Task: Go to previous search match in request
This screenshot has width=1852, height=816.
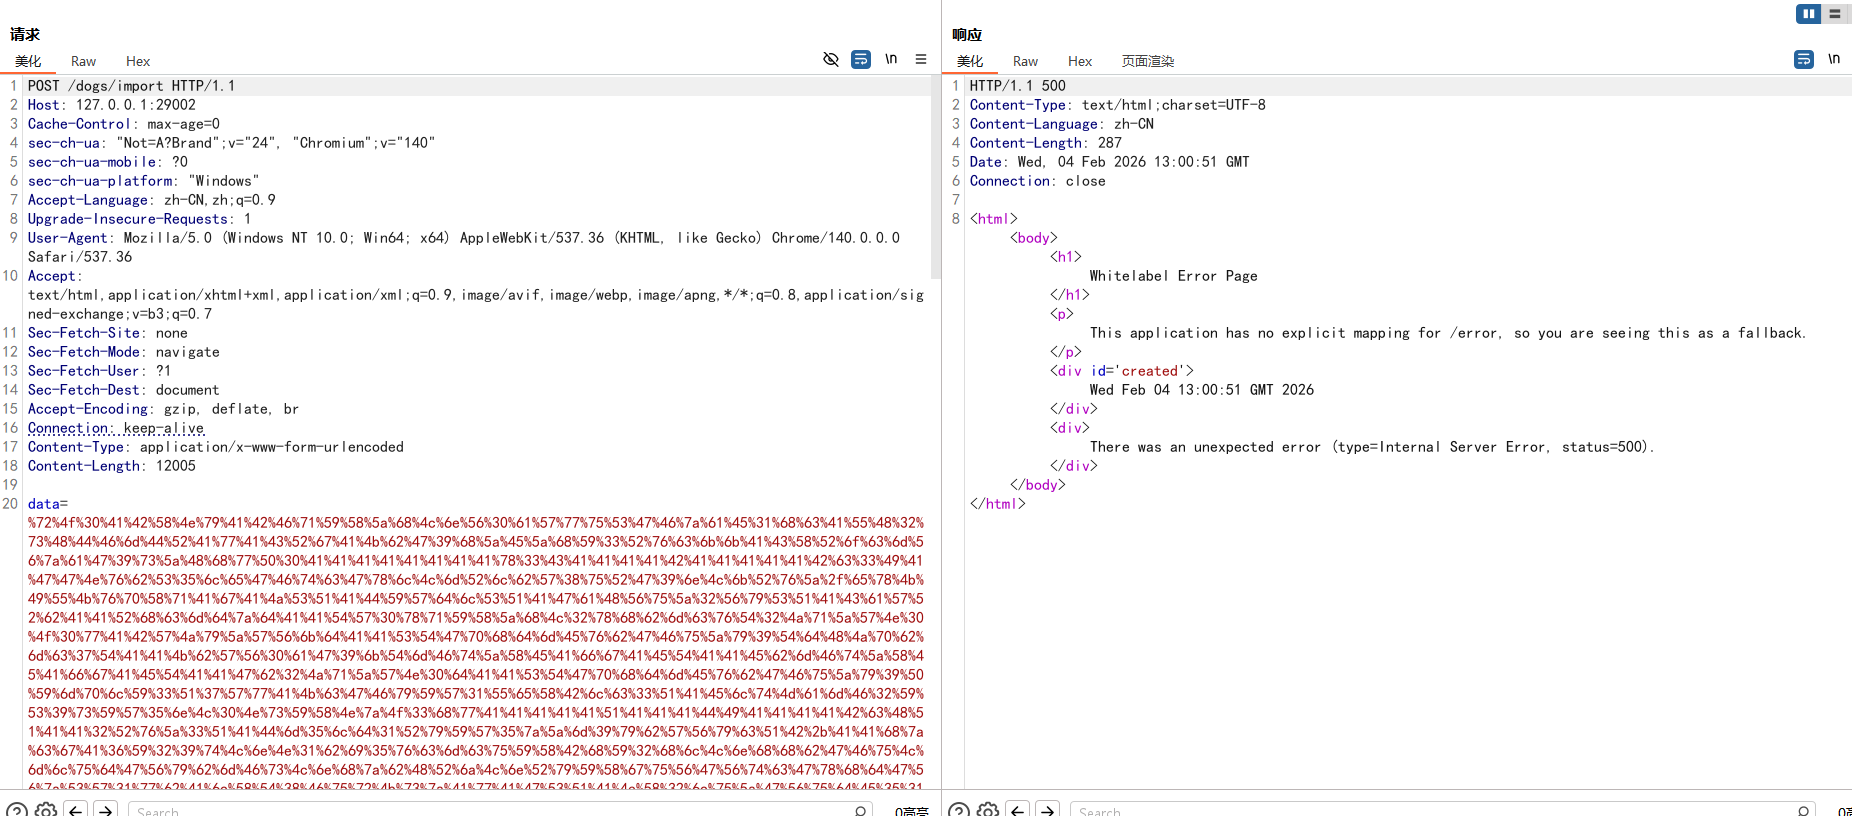Action: (x=76, y=810)
